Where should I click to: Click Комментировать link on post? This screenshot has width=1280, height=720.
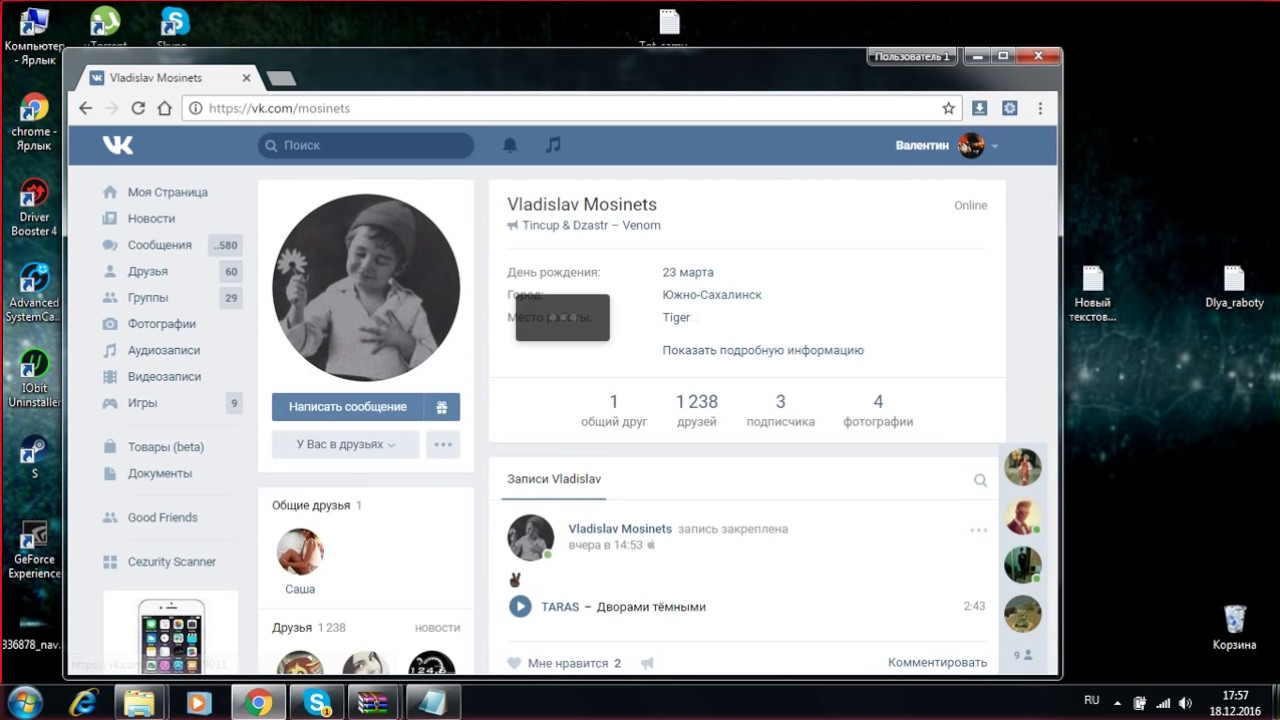click(x=937, y=663)
